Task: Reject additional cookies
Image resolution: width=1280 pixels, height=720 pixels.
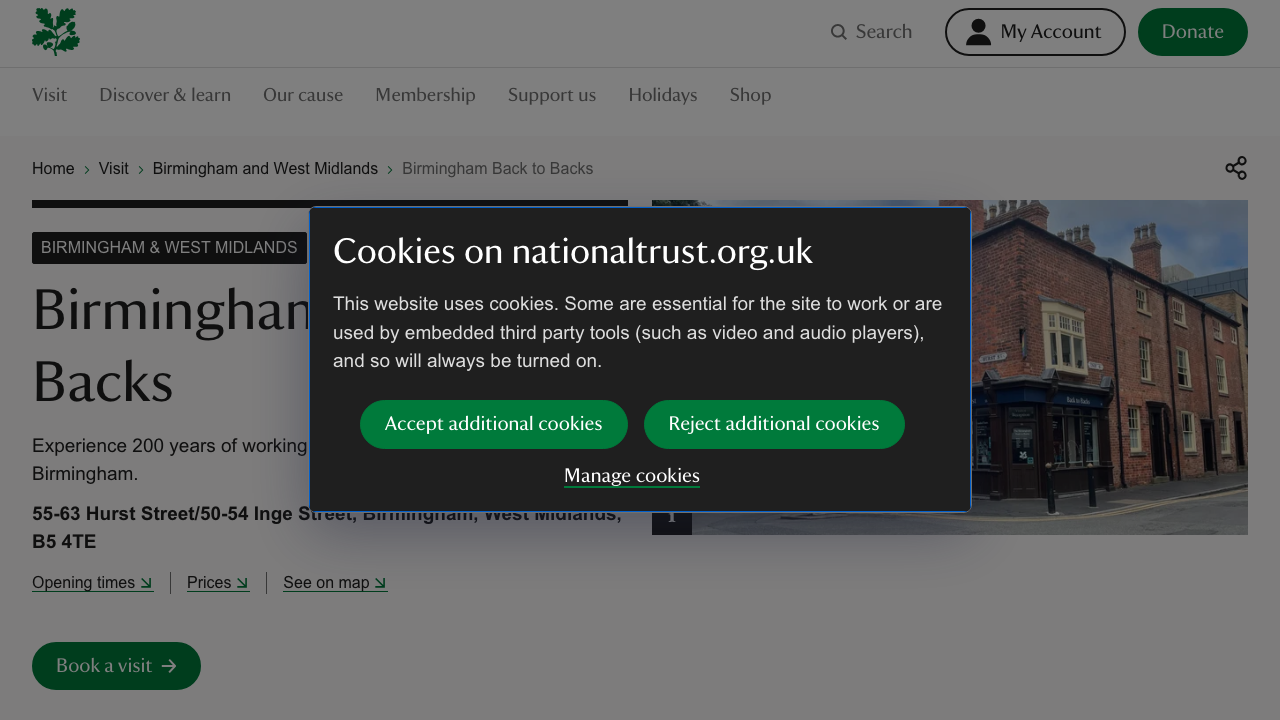Action: click(774, 424)
